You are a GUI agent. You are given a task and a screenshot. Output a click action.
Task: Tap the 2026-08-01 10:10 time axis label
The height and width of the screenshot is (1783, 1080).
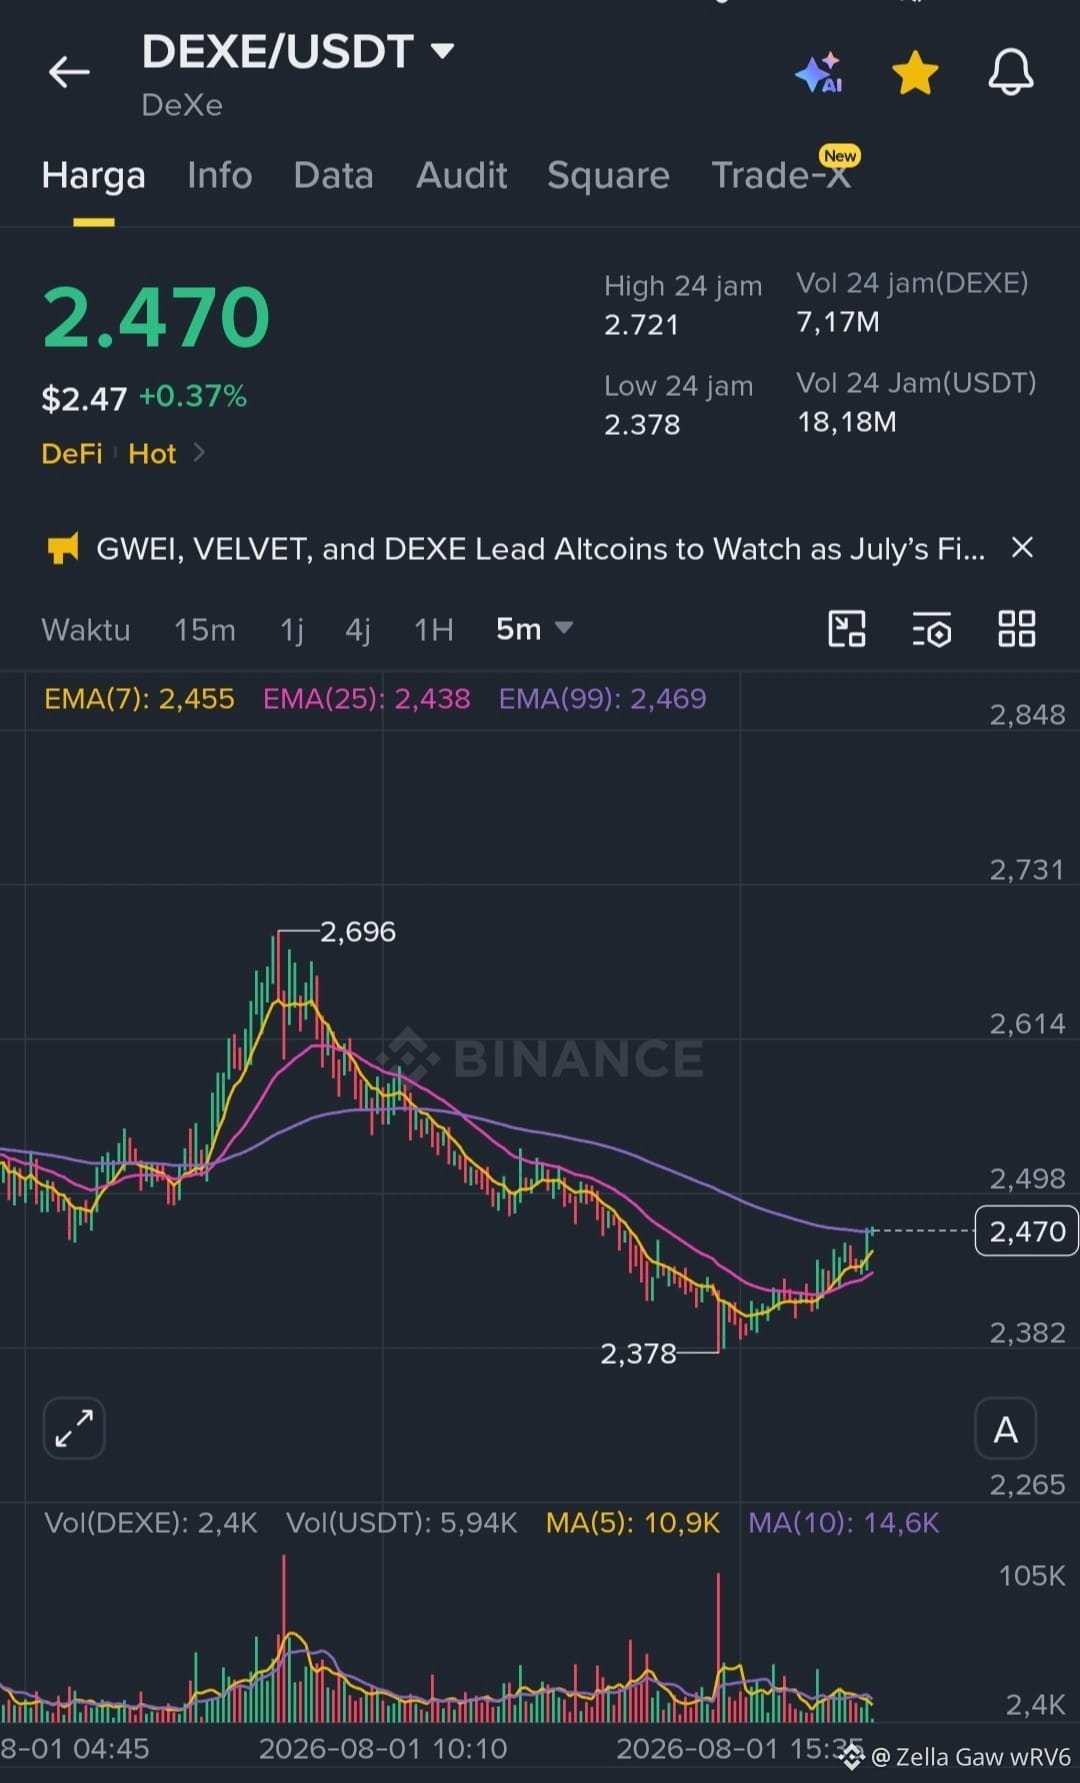pos(383,1748)
